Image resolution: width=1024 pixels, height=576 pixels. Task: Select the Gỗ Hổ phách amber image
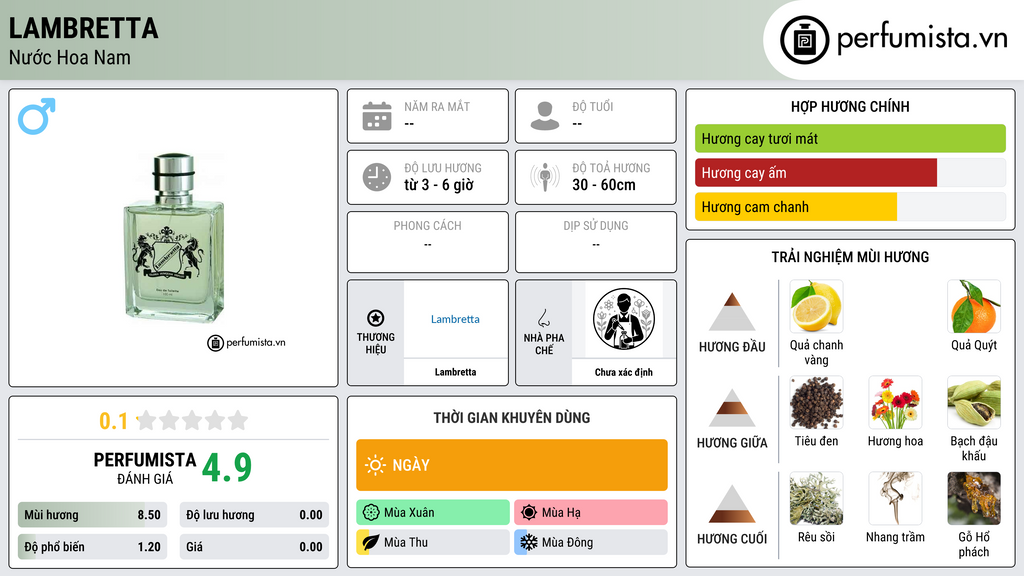pos(974,498)
